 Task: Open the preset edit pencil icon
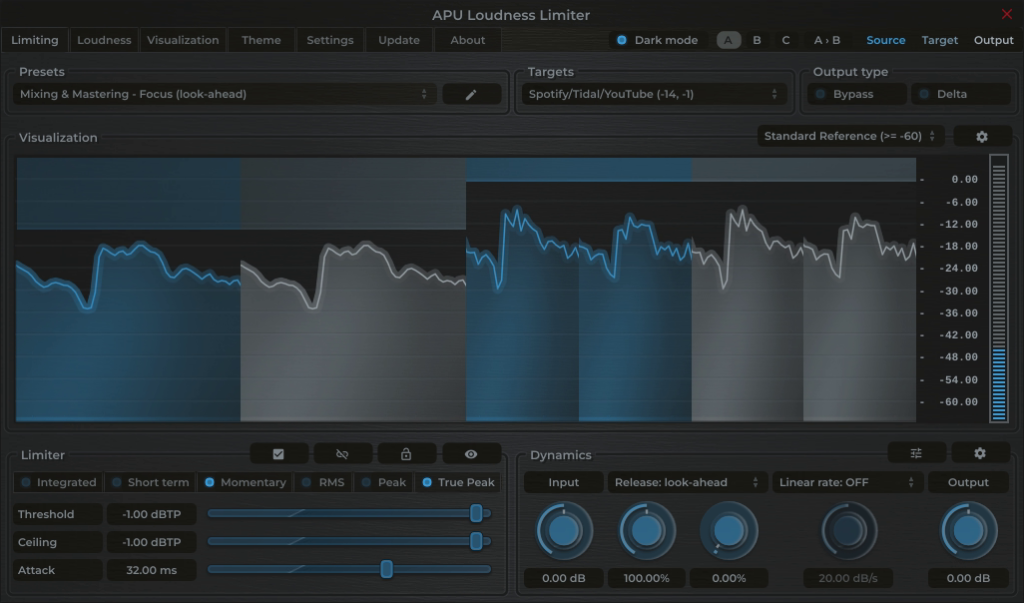coord(470,93)
